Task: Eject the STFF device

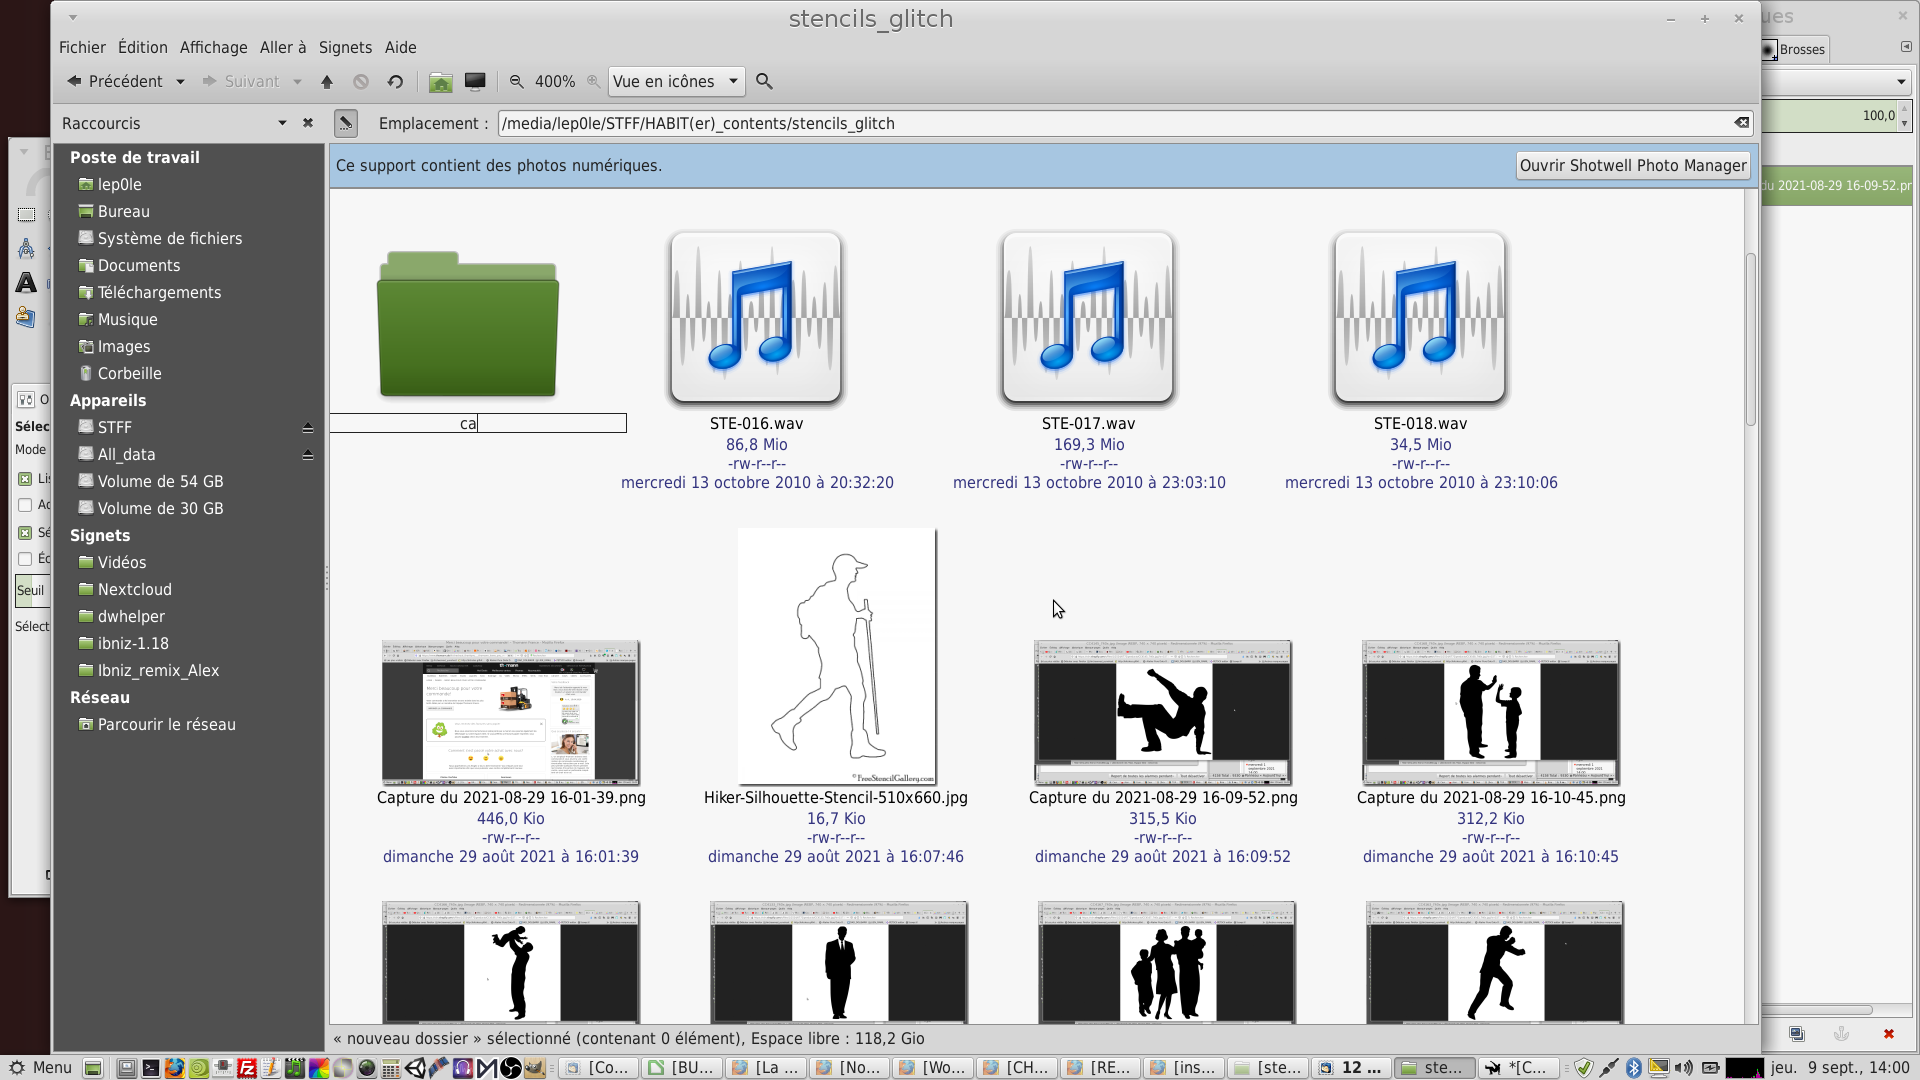Action: pos(308,428)
